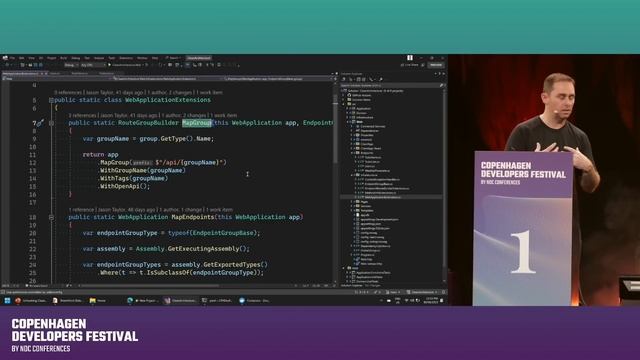Collapse the WebApplicationExtensions class on line 5
Image resolution: width=640 pixels, height=360 pixels.
[51, 100]
